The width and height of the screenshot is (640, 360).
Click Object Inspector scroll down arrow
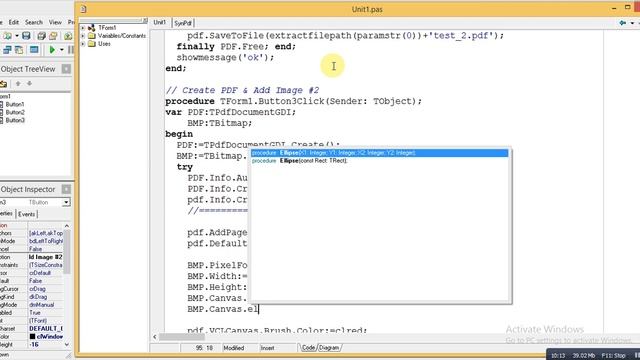(67, 344)
